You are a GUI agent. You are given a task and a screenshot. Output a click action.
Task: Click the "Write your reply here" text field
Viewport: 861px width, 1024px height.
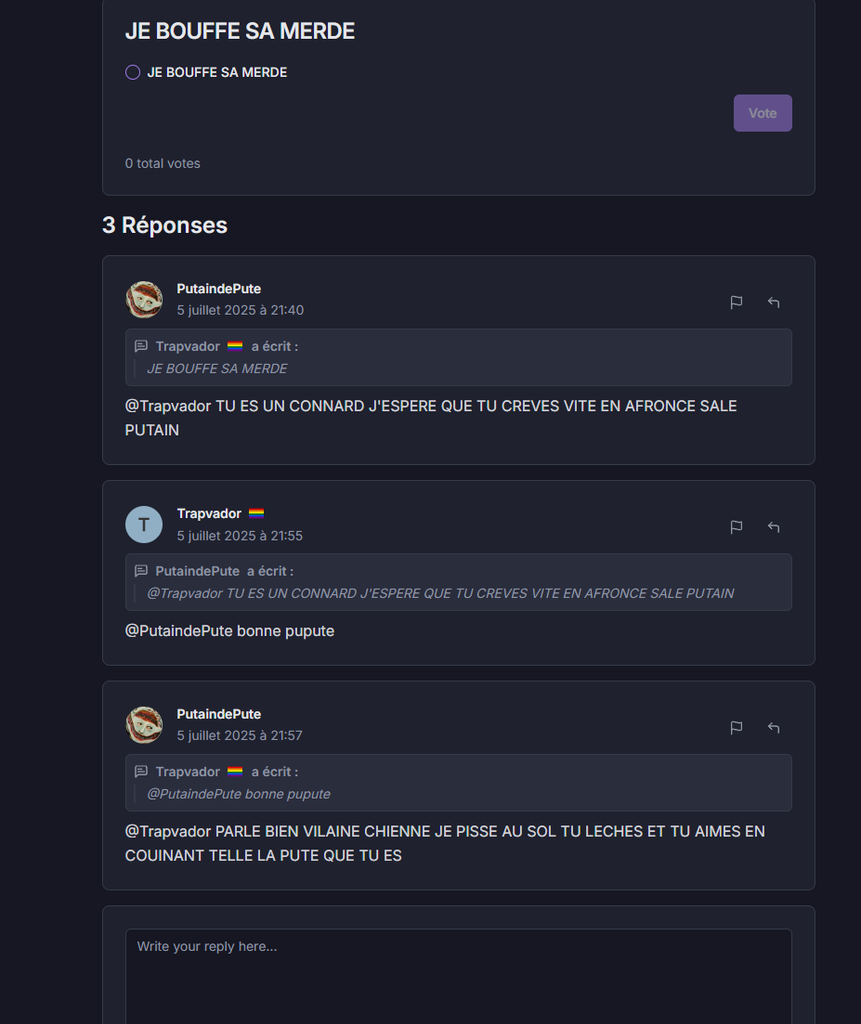coord(458,975)
